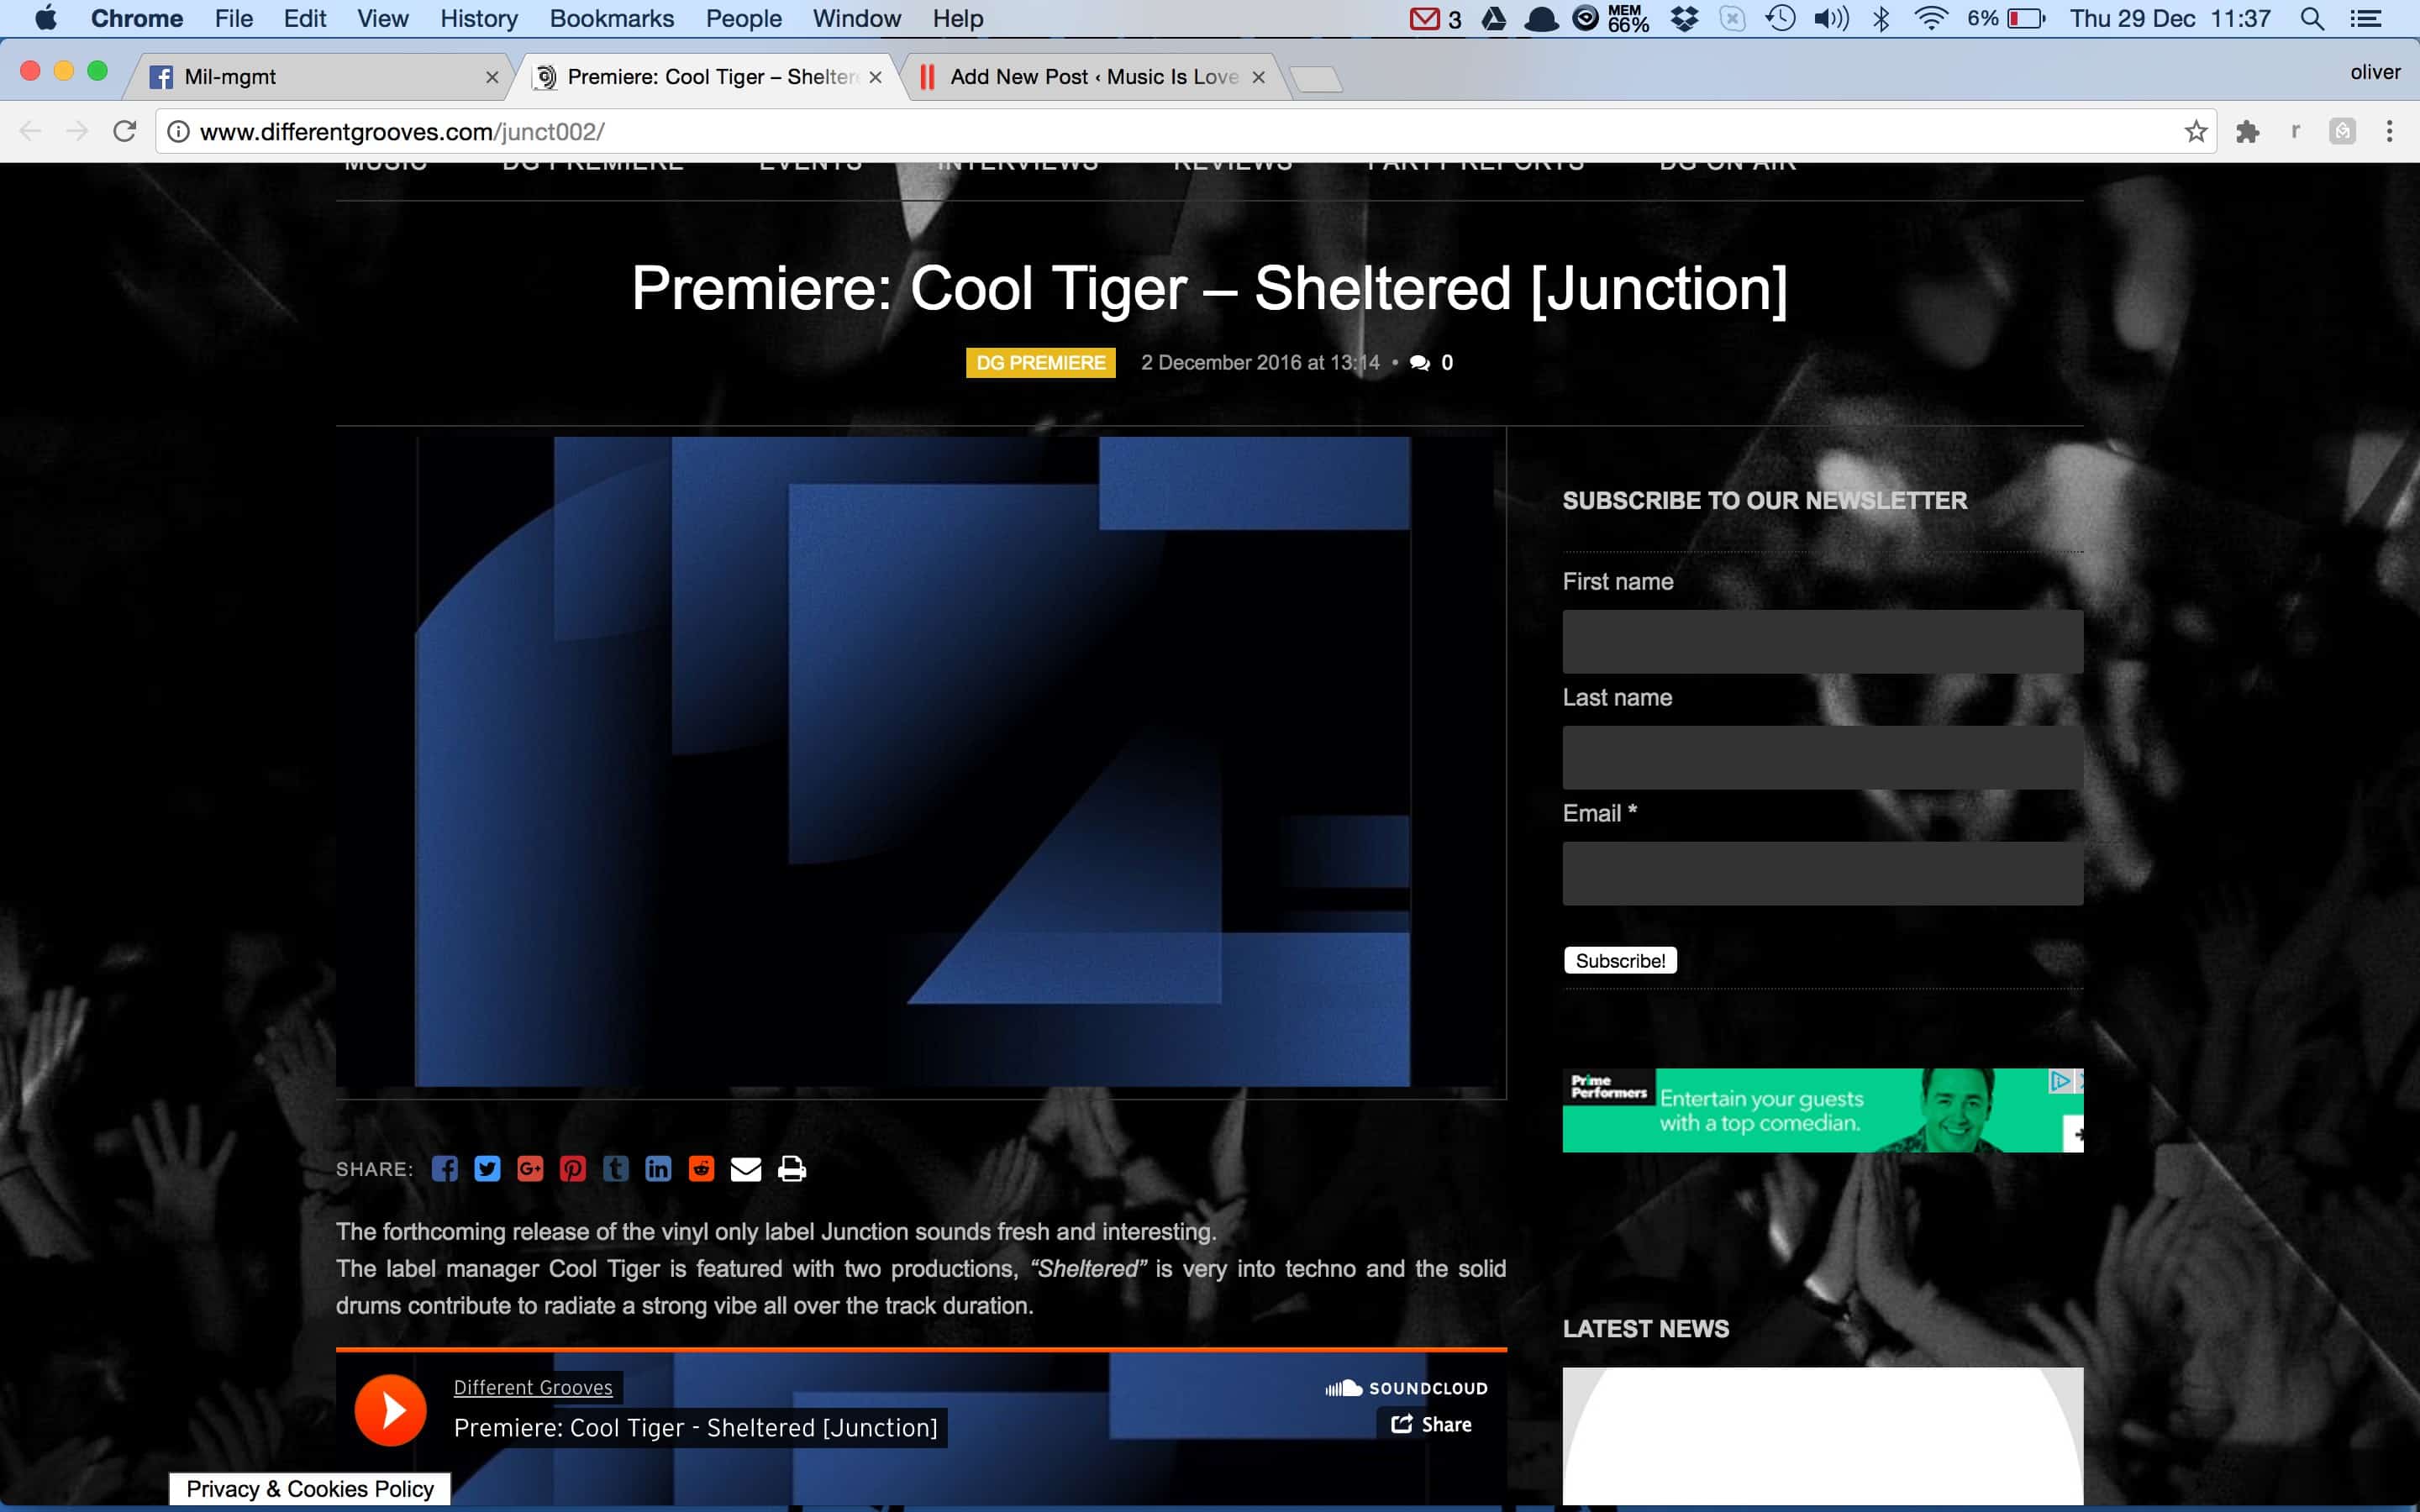Open the Apple menu
2420x1512 pixels.
pyautogui.click(x=46, y=19)
